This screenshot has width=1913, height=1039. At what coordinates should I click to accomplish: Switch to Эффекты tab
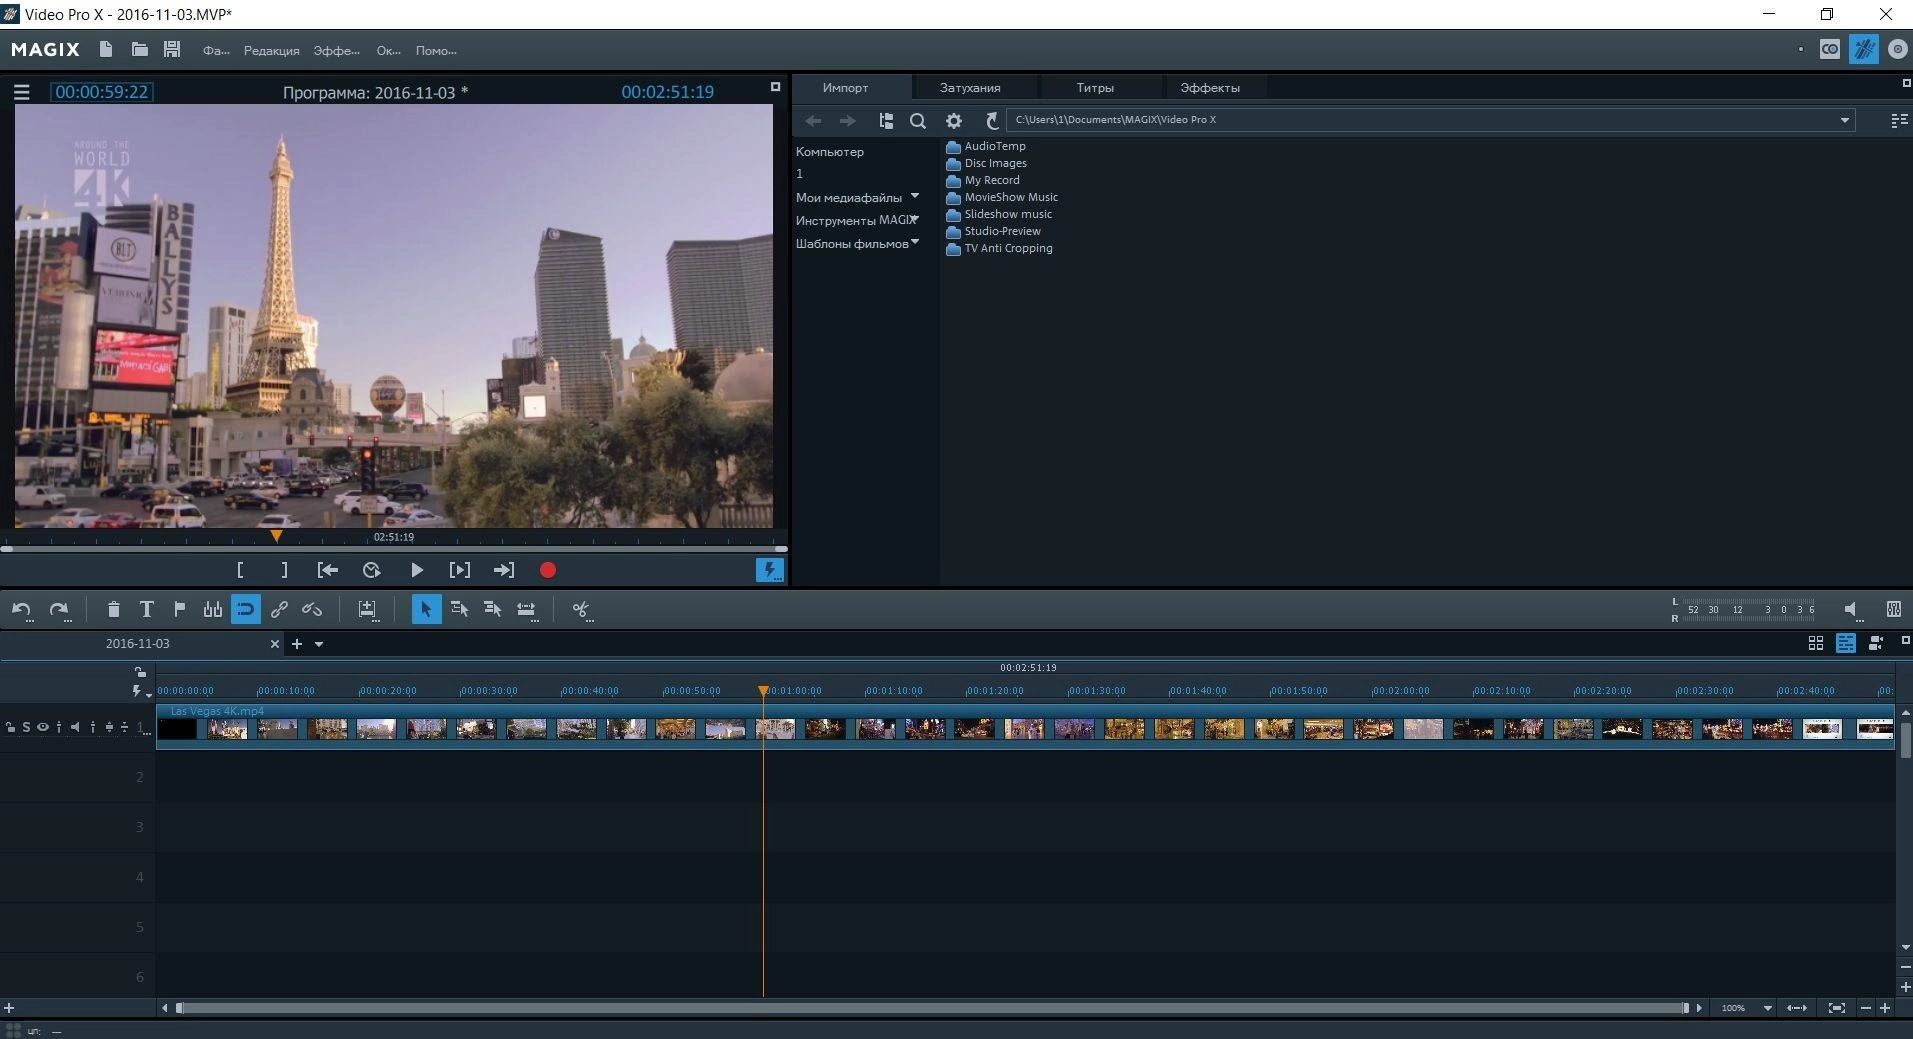(x=1210, y=88)
